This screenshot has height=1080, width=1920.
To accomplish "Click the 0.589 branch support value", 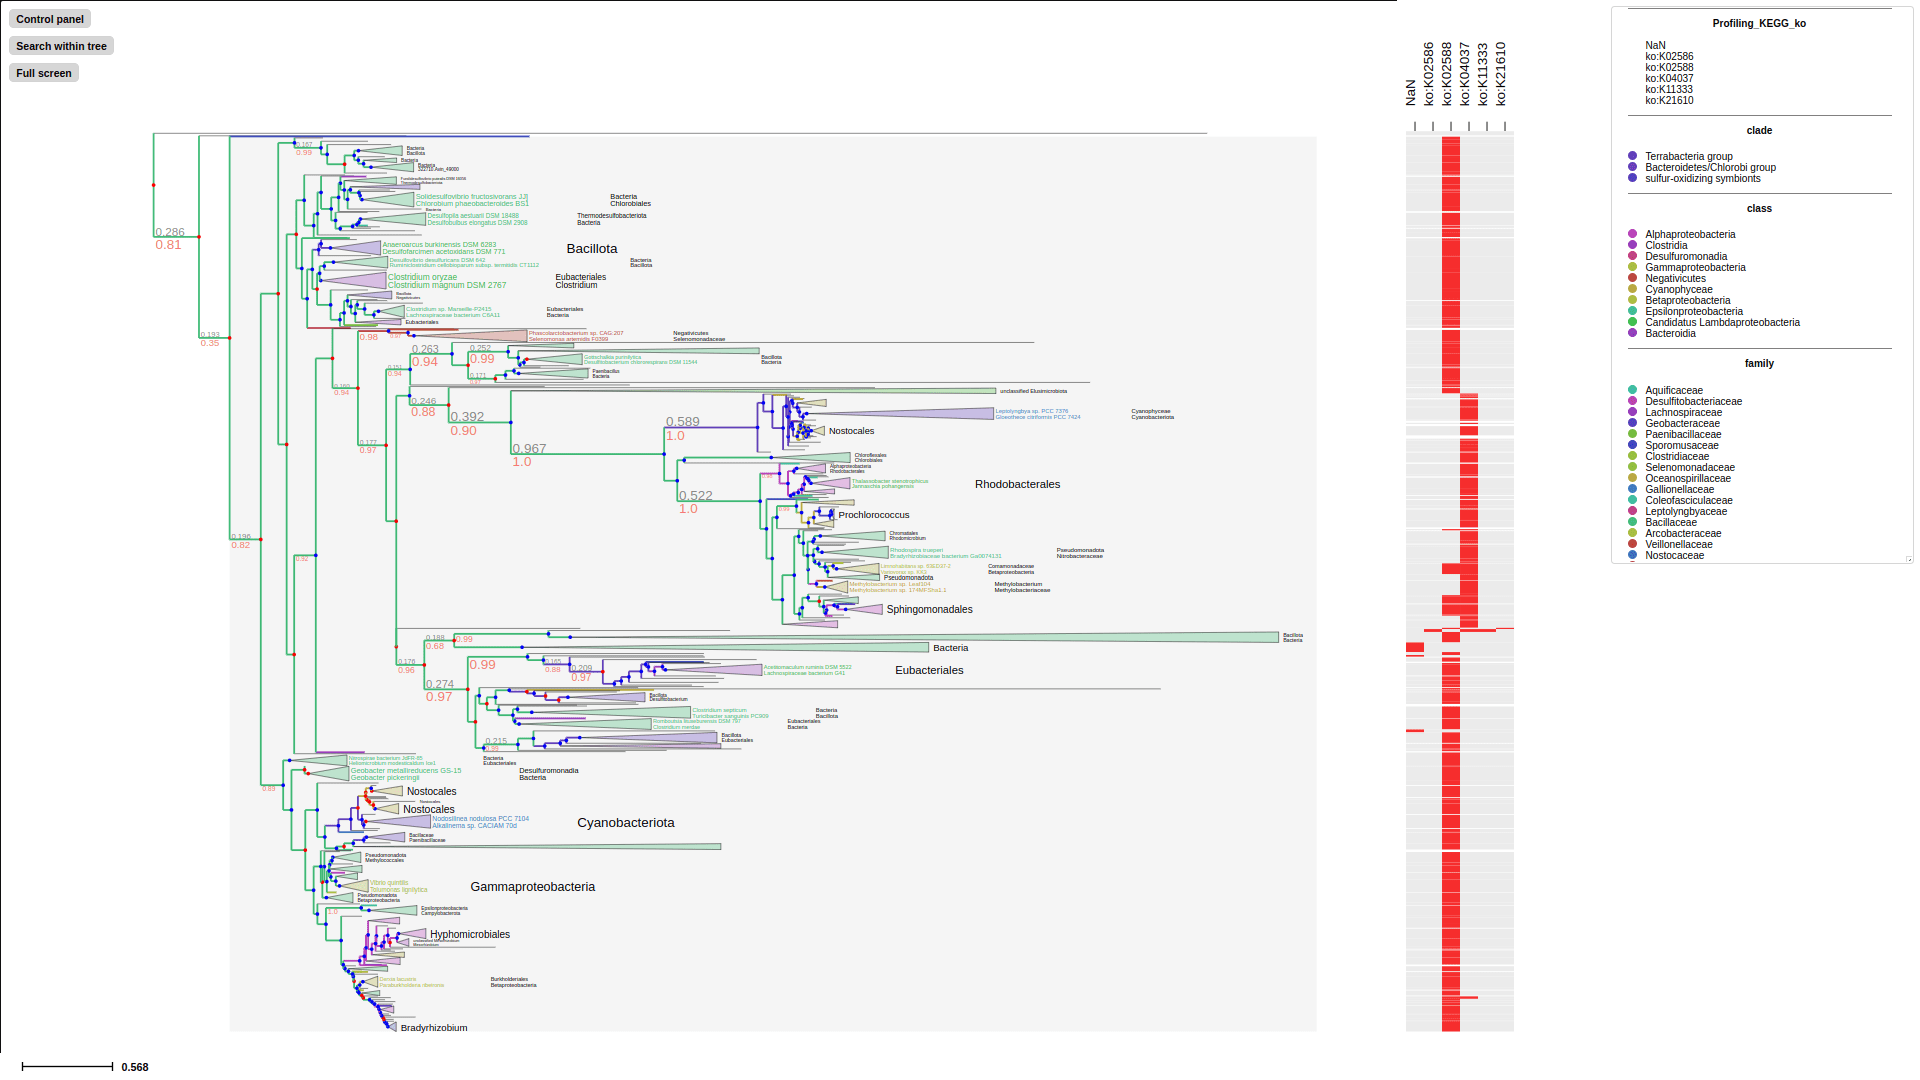I will [x=683, y=422].
